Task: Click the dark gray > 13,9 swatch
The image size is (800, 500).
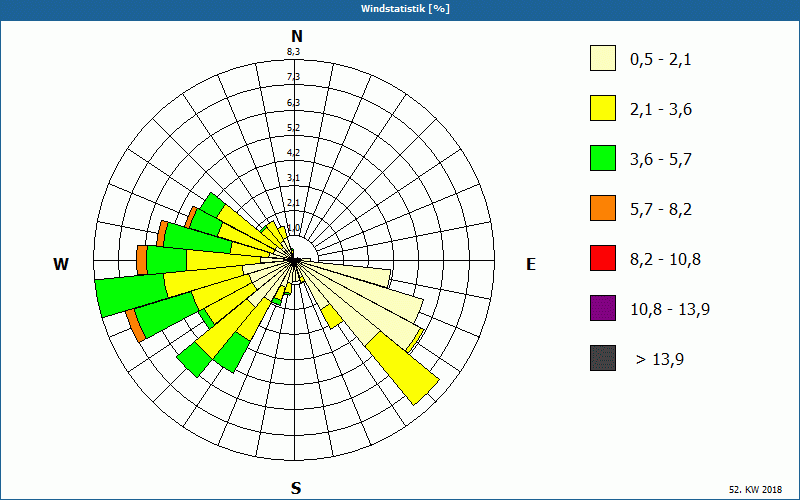Action: [x=603, y=358]
